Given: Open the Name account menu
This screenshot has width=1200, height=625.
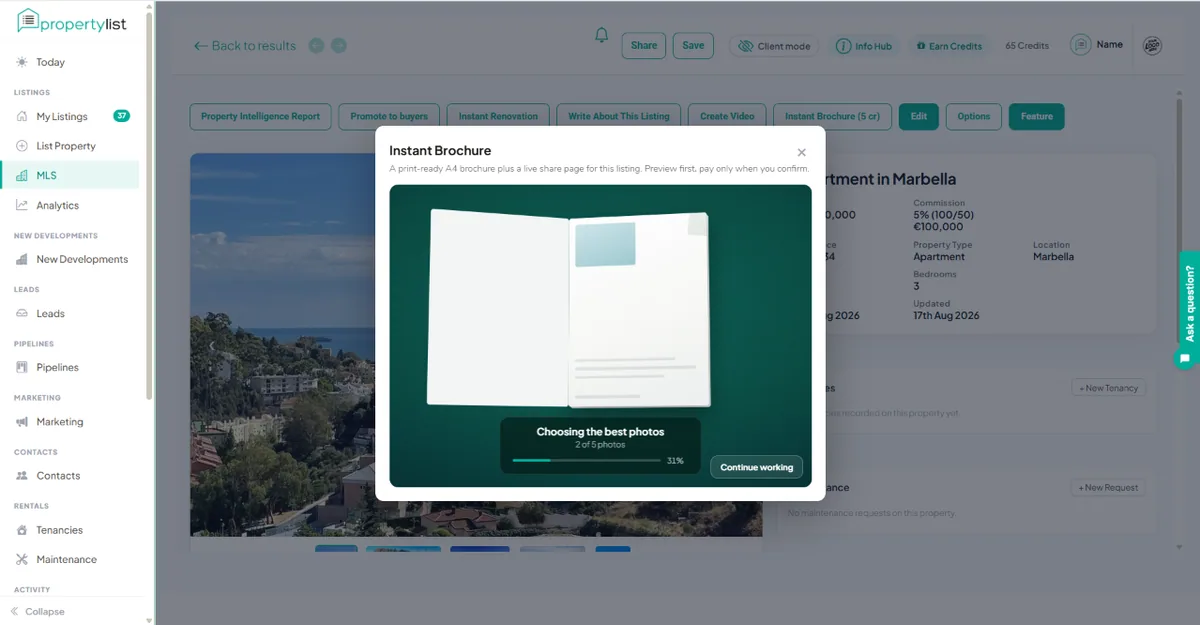Looking at the screenshot, I should 1097,45.
